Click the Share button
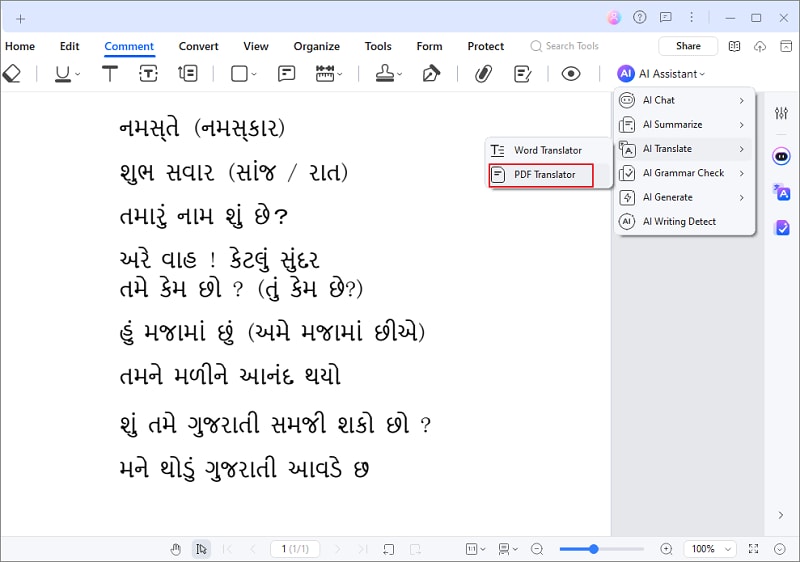The image size is (800, 562). [x=688, y=46]
